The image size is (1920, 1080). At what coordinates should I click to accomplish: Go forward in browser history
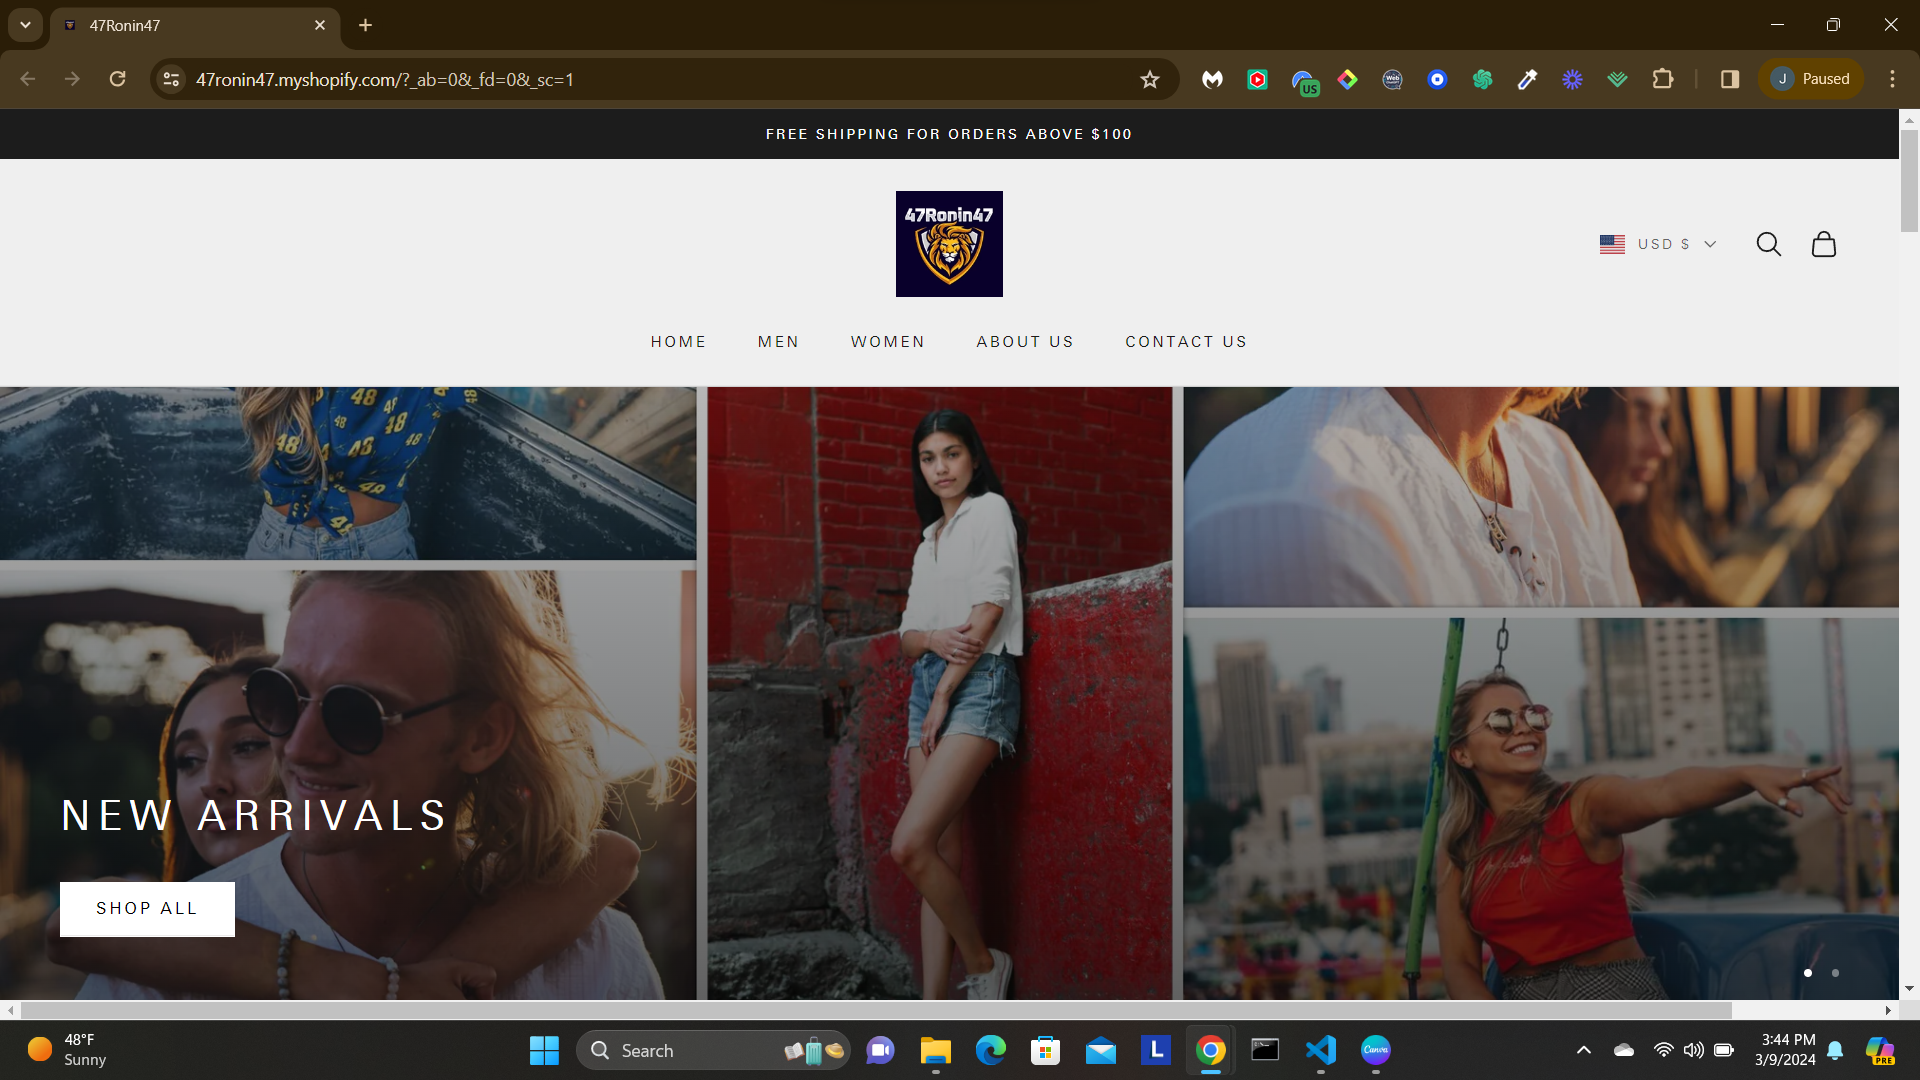coord(72,79)
